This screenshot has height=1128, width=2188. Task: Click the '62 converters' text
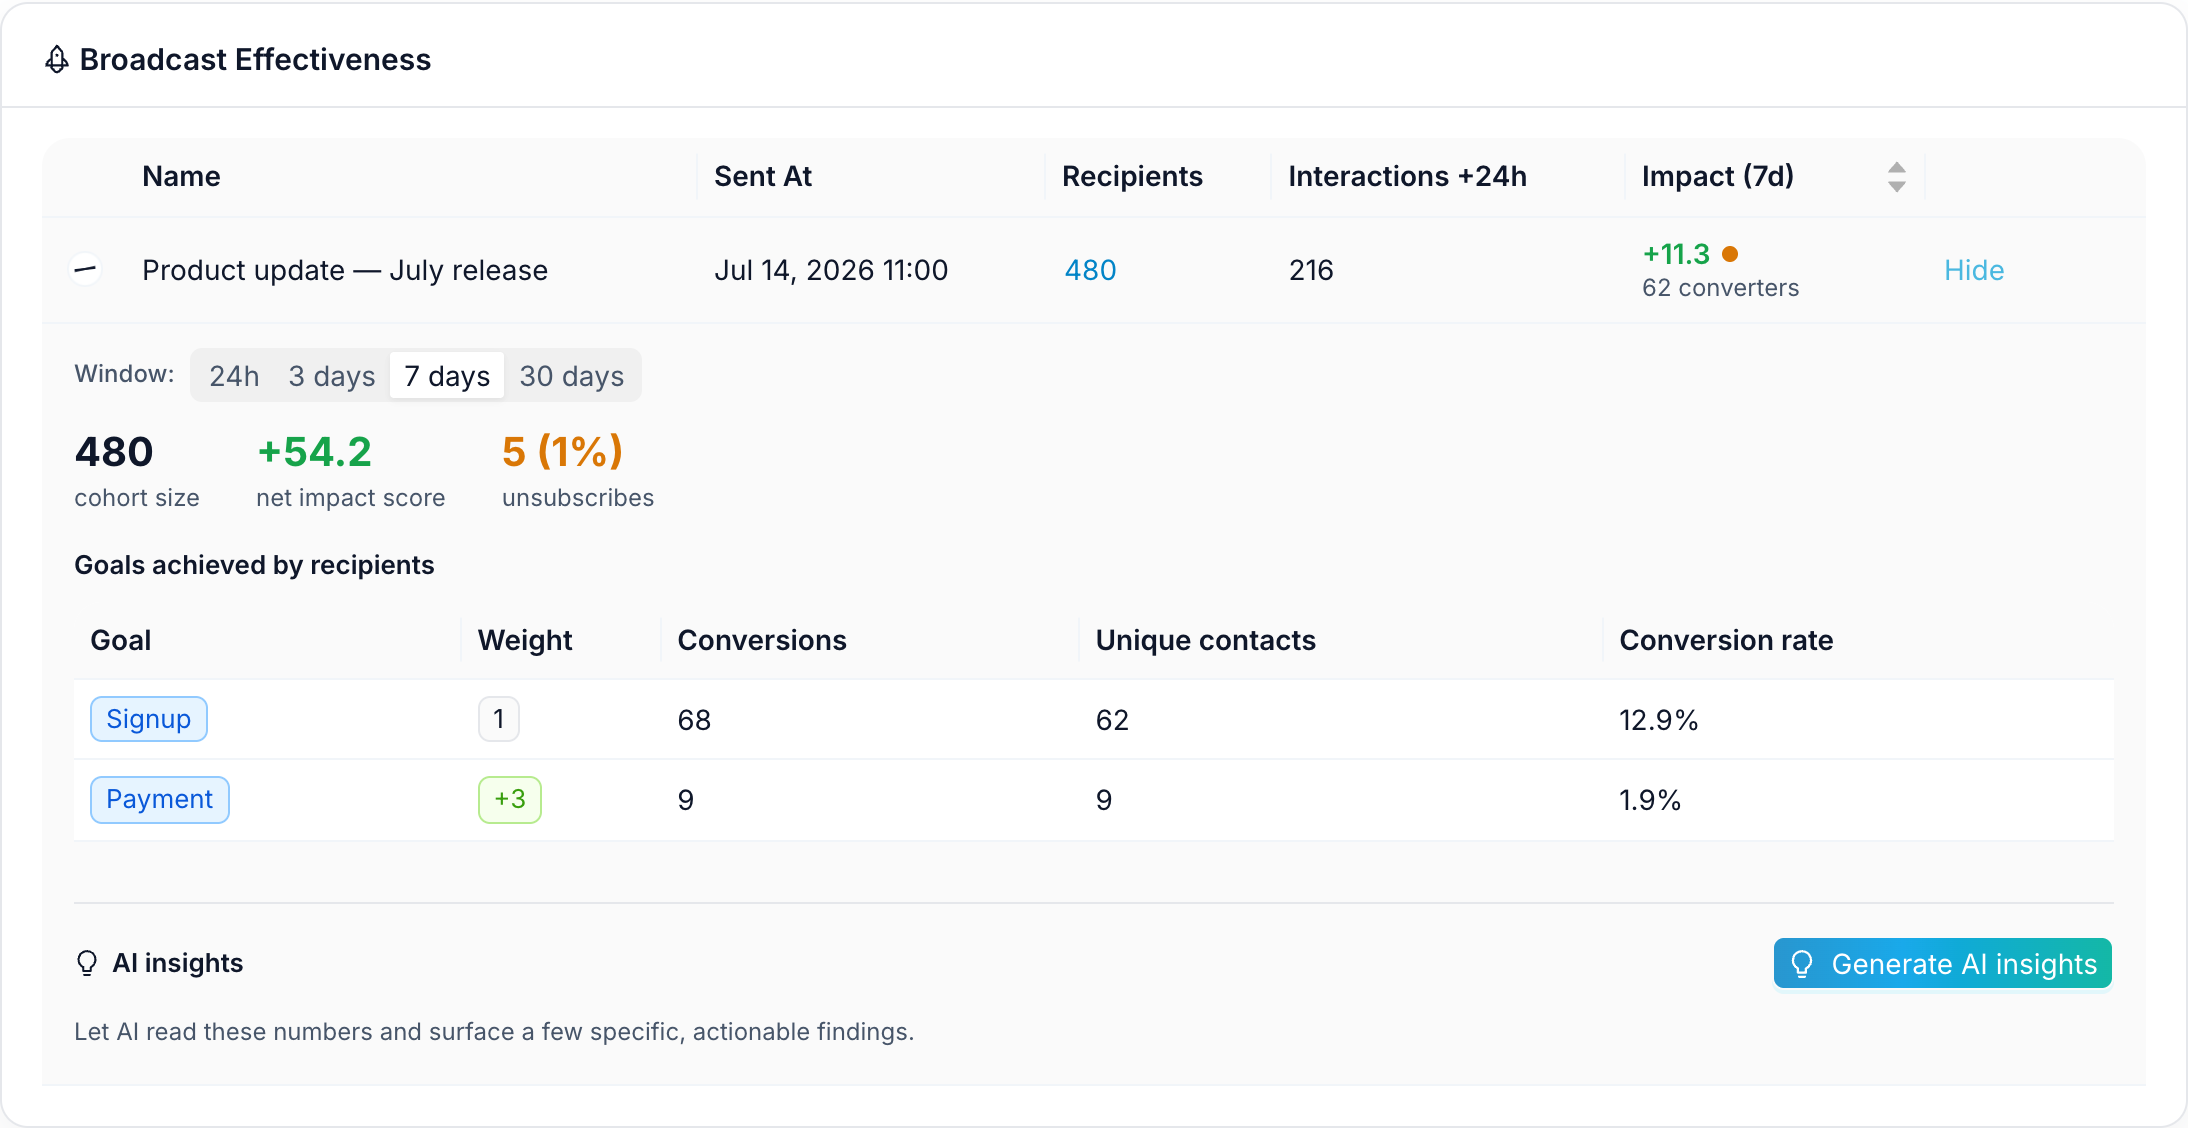[1720, 288]
